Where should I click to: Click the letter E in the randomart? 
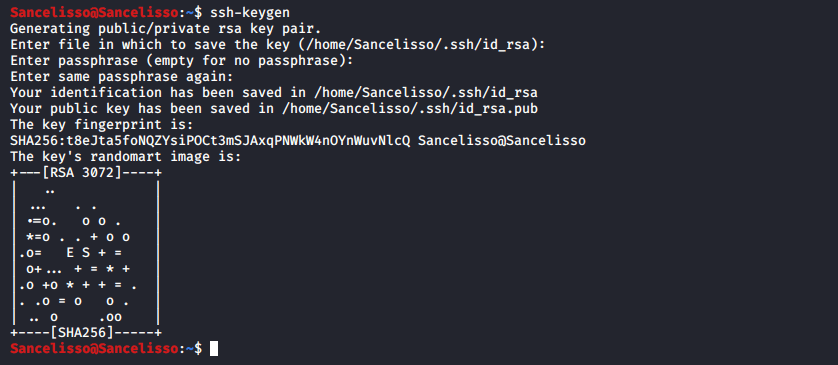pyautogui.click(x=70, y=253)
